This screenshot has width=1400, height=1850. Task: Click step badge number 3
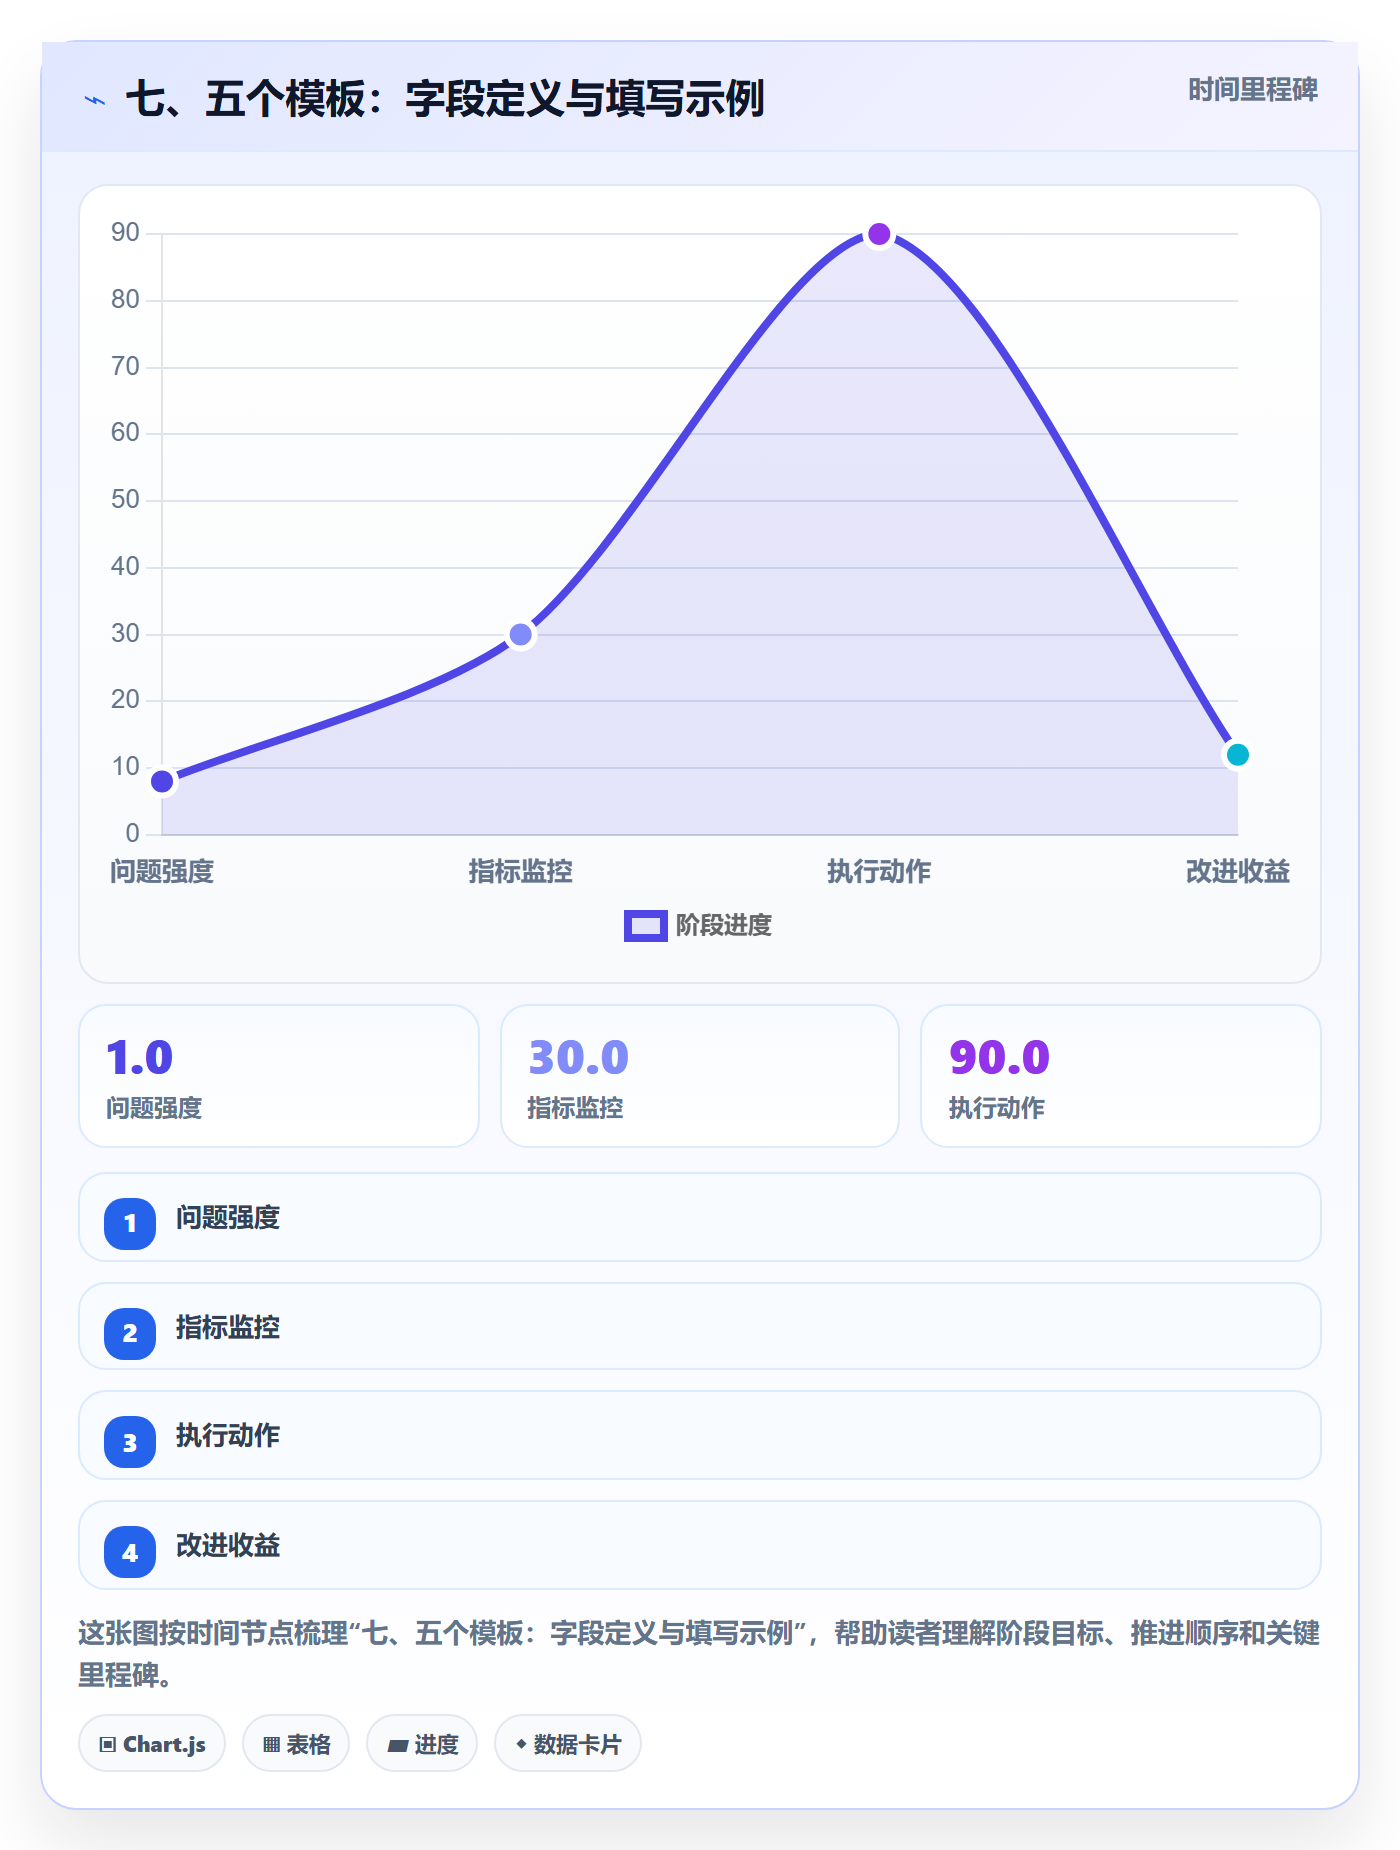[x=130, y=1442]
